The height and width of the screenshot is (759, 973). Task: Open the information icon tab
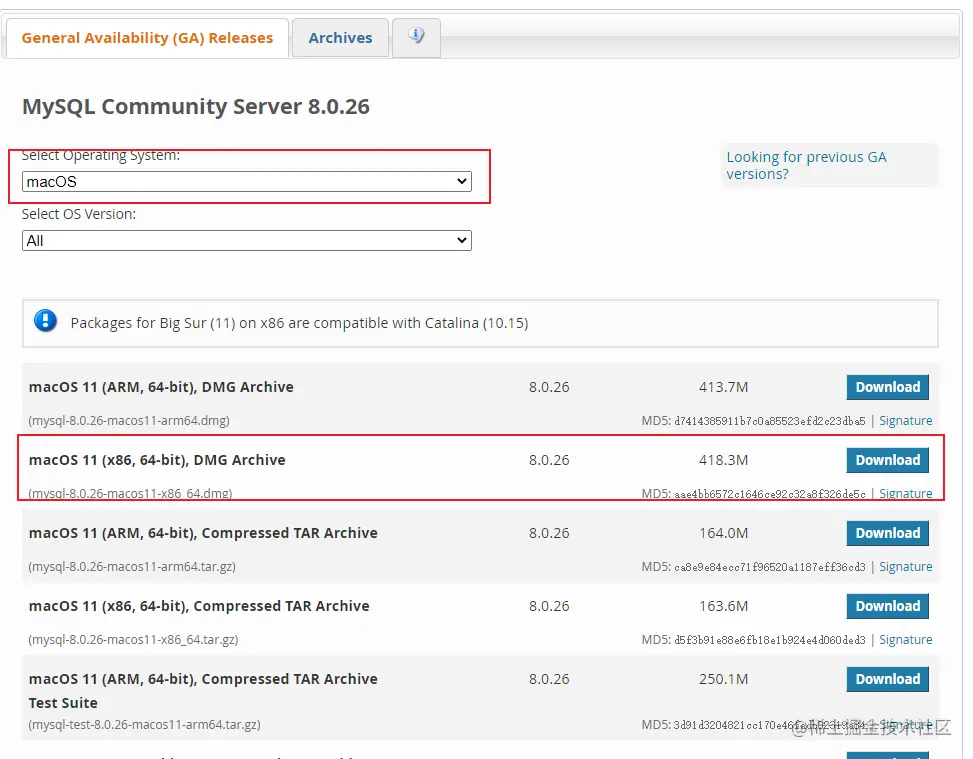[x=416, y=37]
